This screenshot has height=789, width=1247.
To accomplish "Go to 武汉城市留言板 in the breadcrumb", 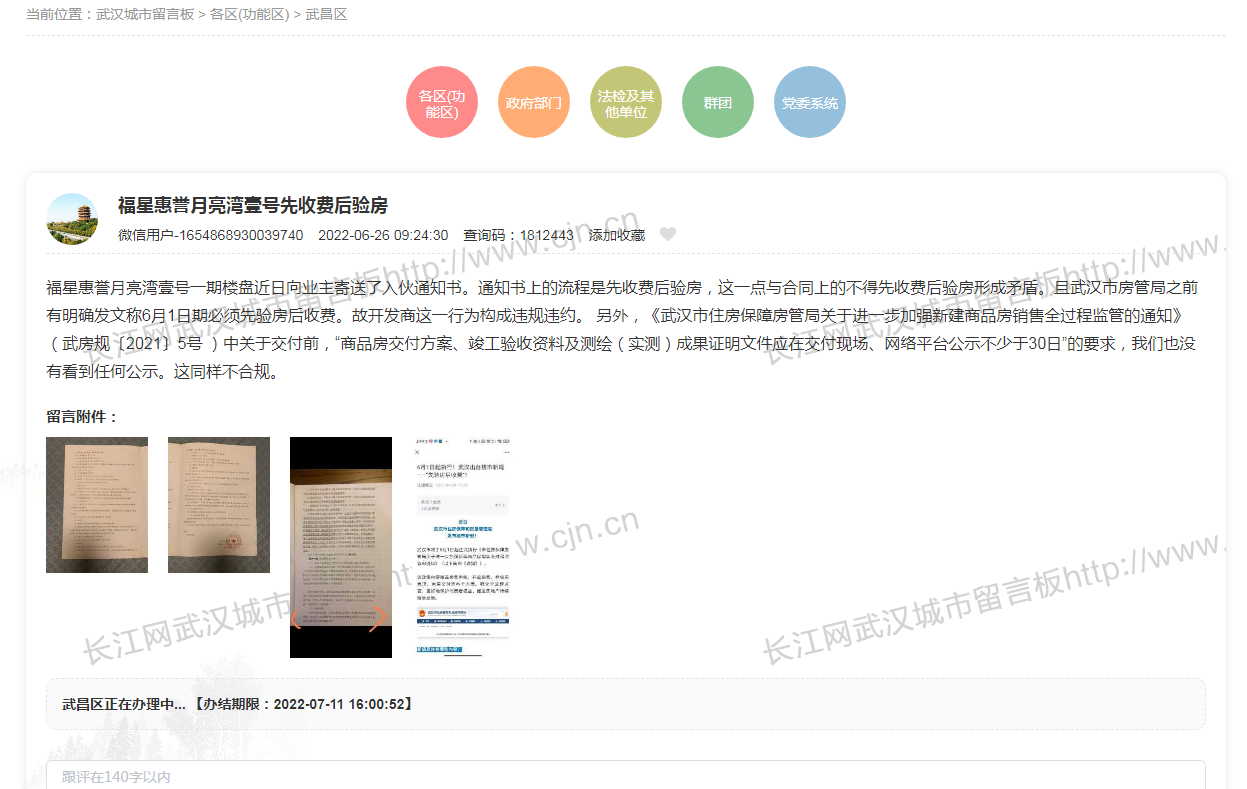I will point(145,15).
